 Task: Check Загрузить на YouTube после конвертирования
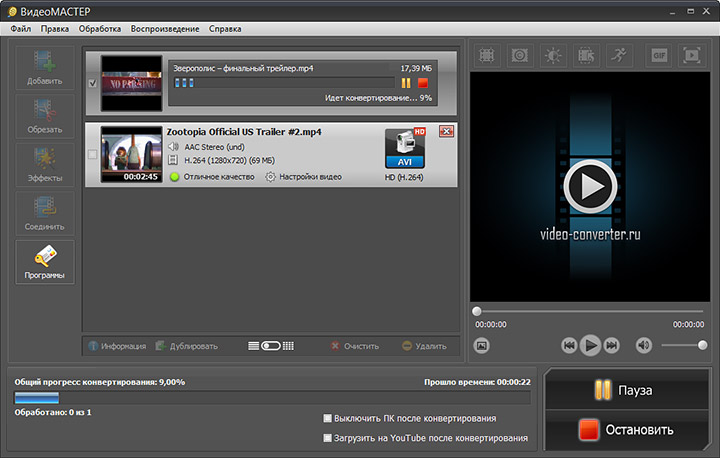tap(328, 438)
